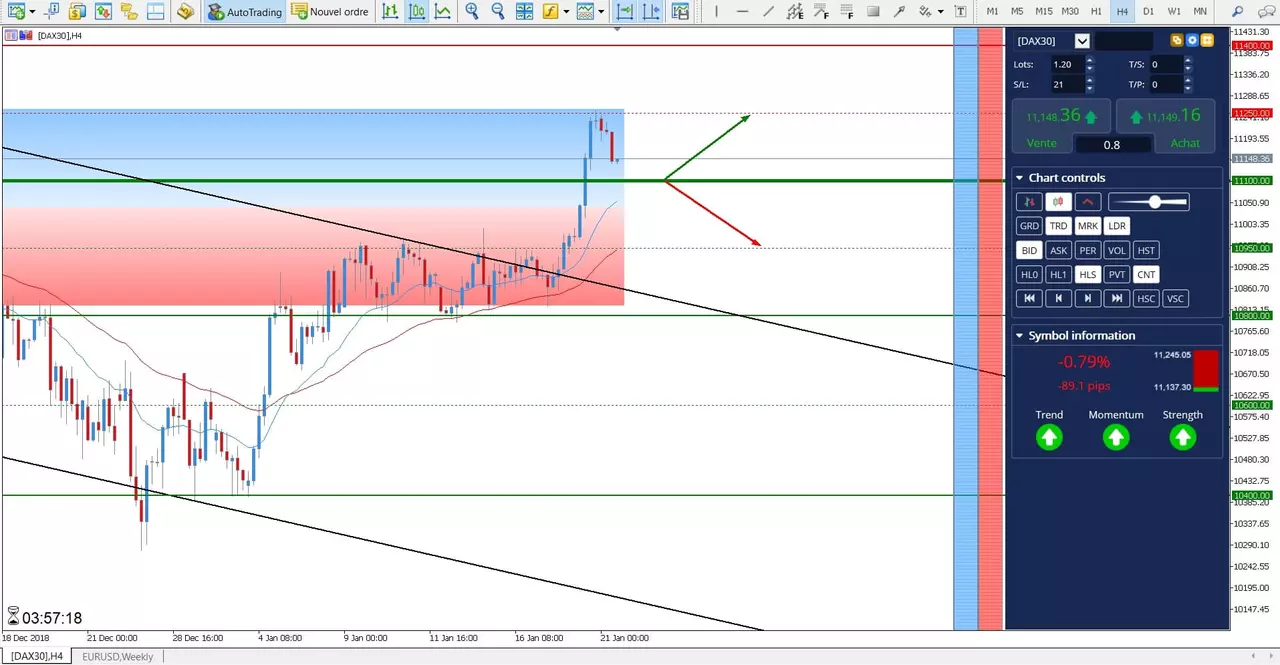Toggle the ASK line button
This screenshot has height=665, width=1280.
click(x=1058, y=250)
